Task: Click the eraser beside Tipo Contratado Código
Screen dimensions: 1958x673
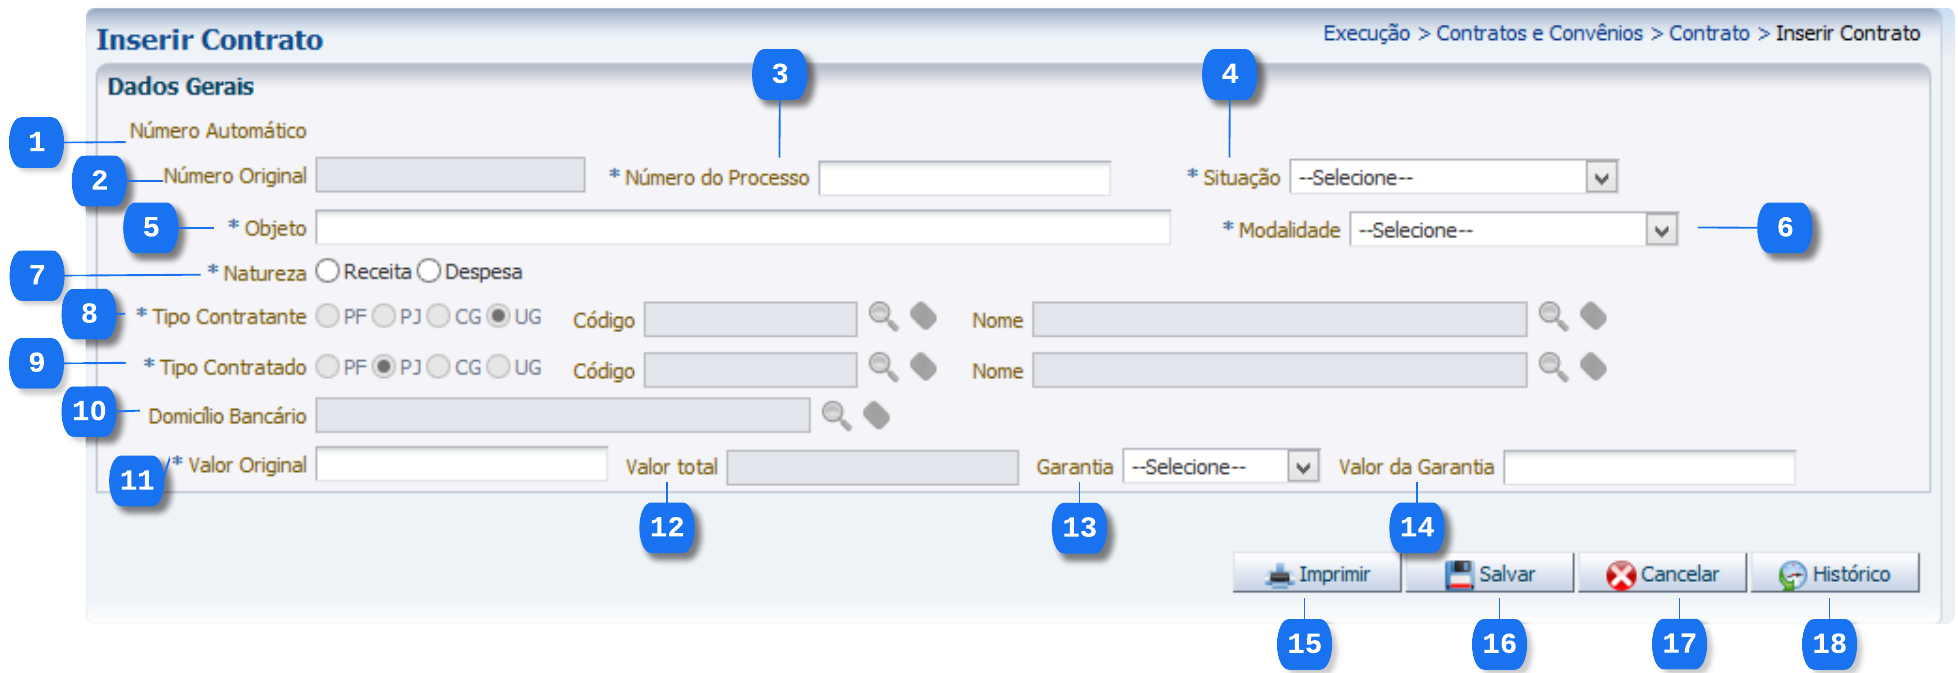Action: [x=923, y=367]
